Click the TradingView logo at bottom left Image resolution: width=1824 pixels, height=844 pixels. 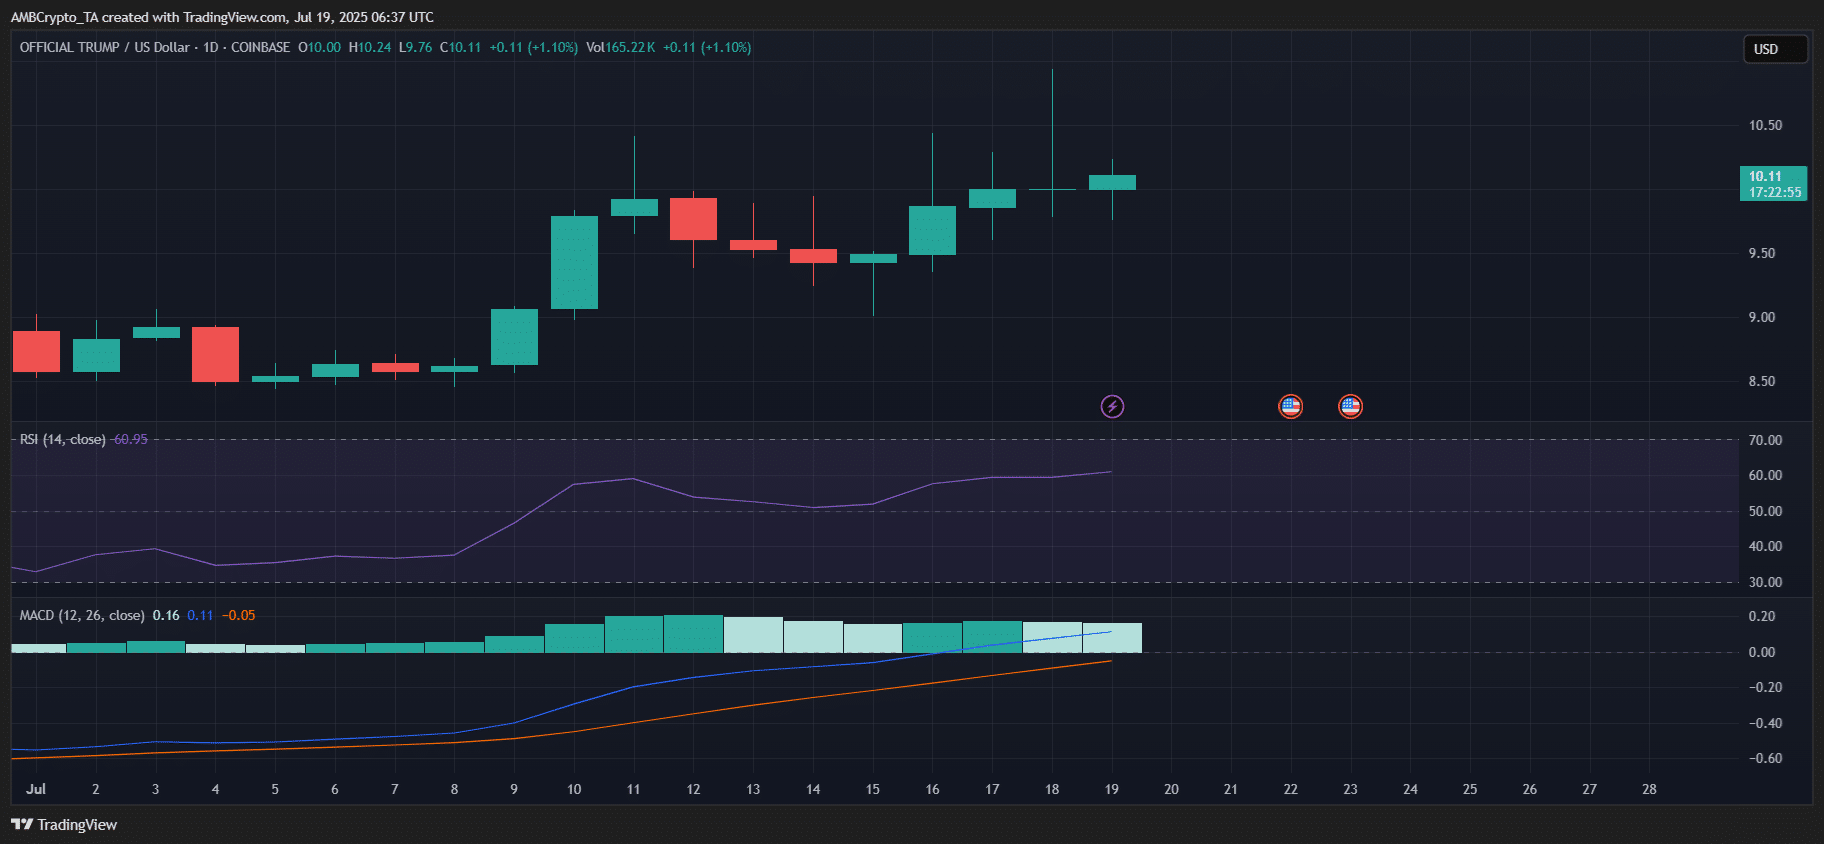tap(64, 824)
